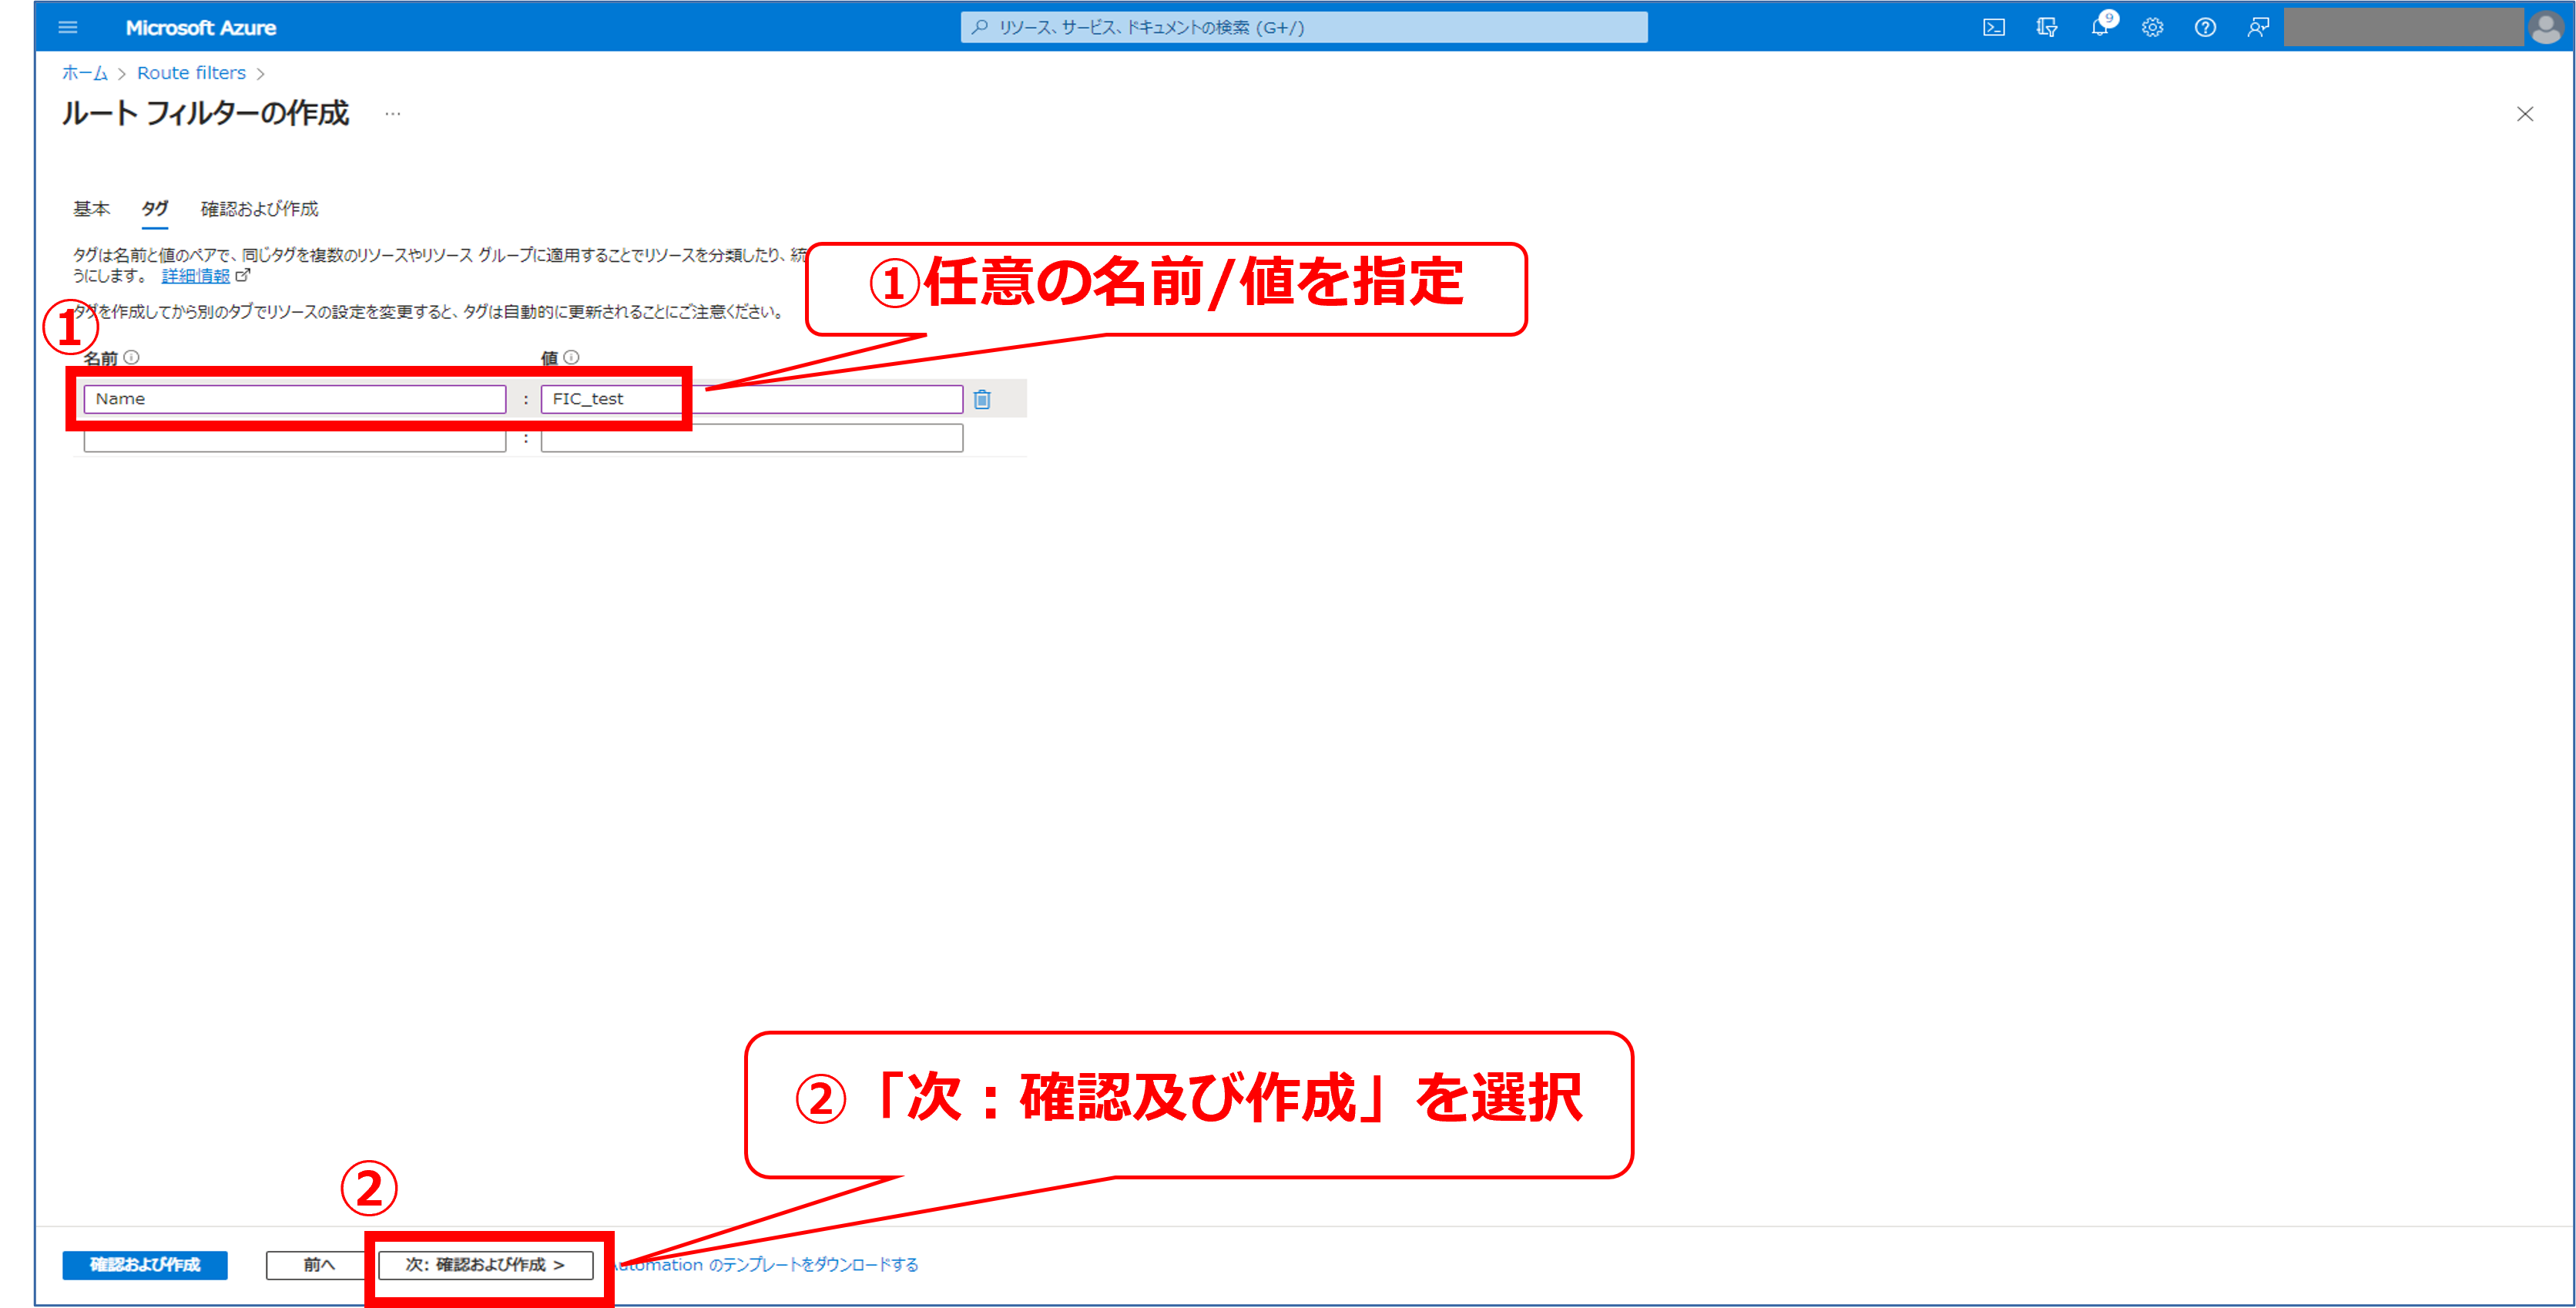The image size is (2576, 1308).
Task: Click 次: 確認および作成 > button
Action: tap(485, 1264)
